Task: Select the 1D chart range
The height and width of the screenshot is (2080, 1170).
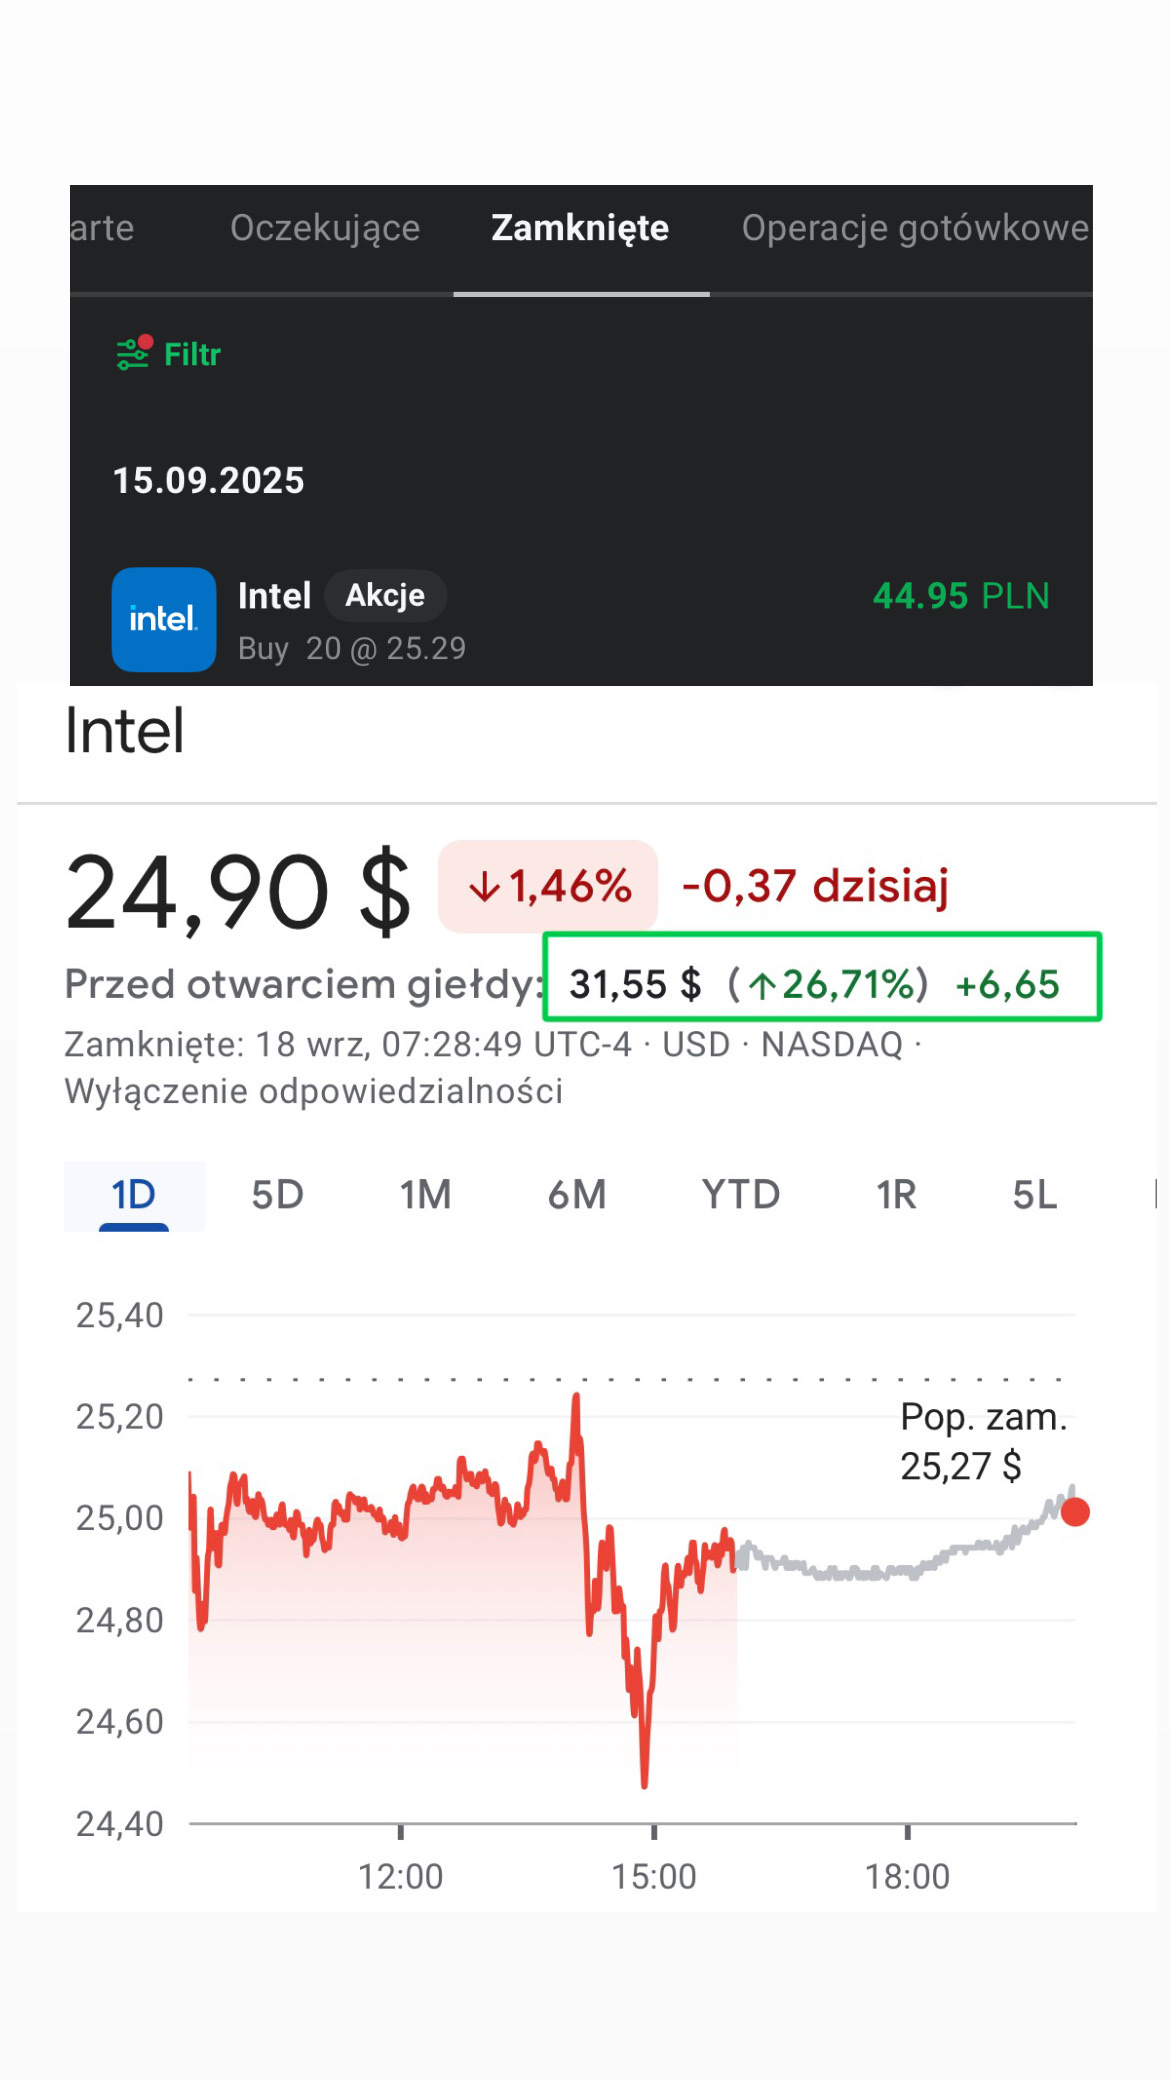Action: [134, 1195]
